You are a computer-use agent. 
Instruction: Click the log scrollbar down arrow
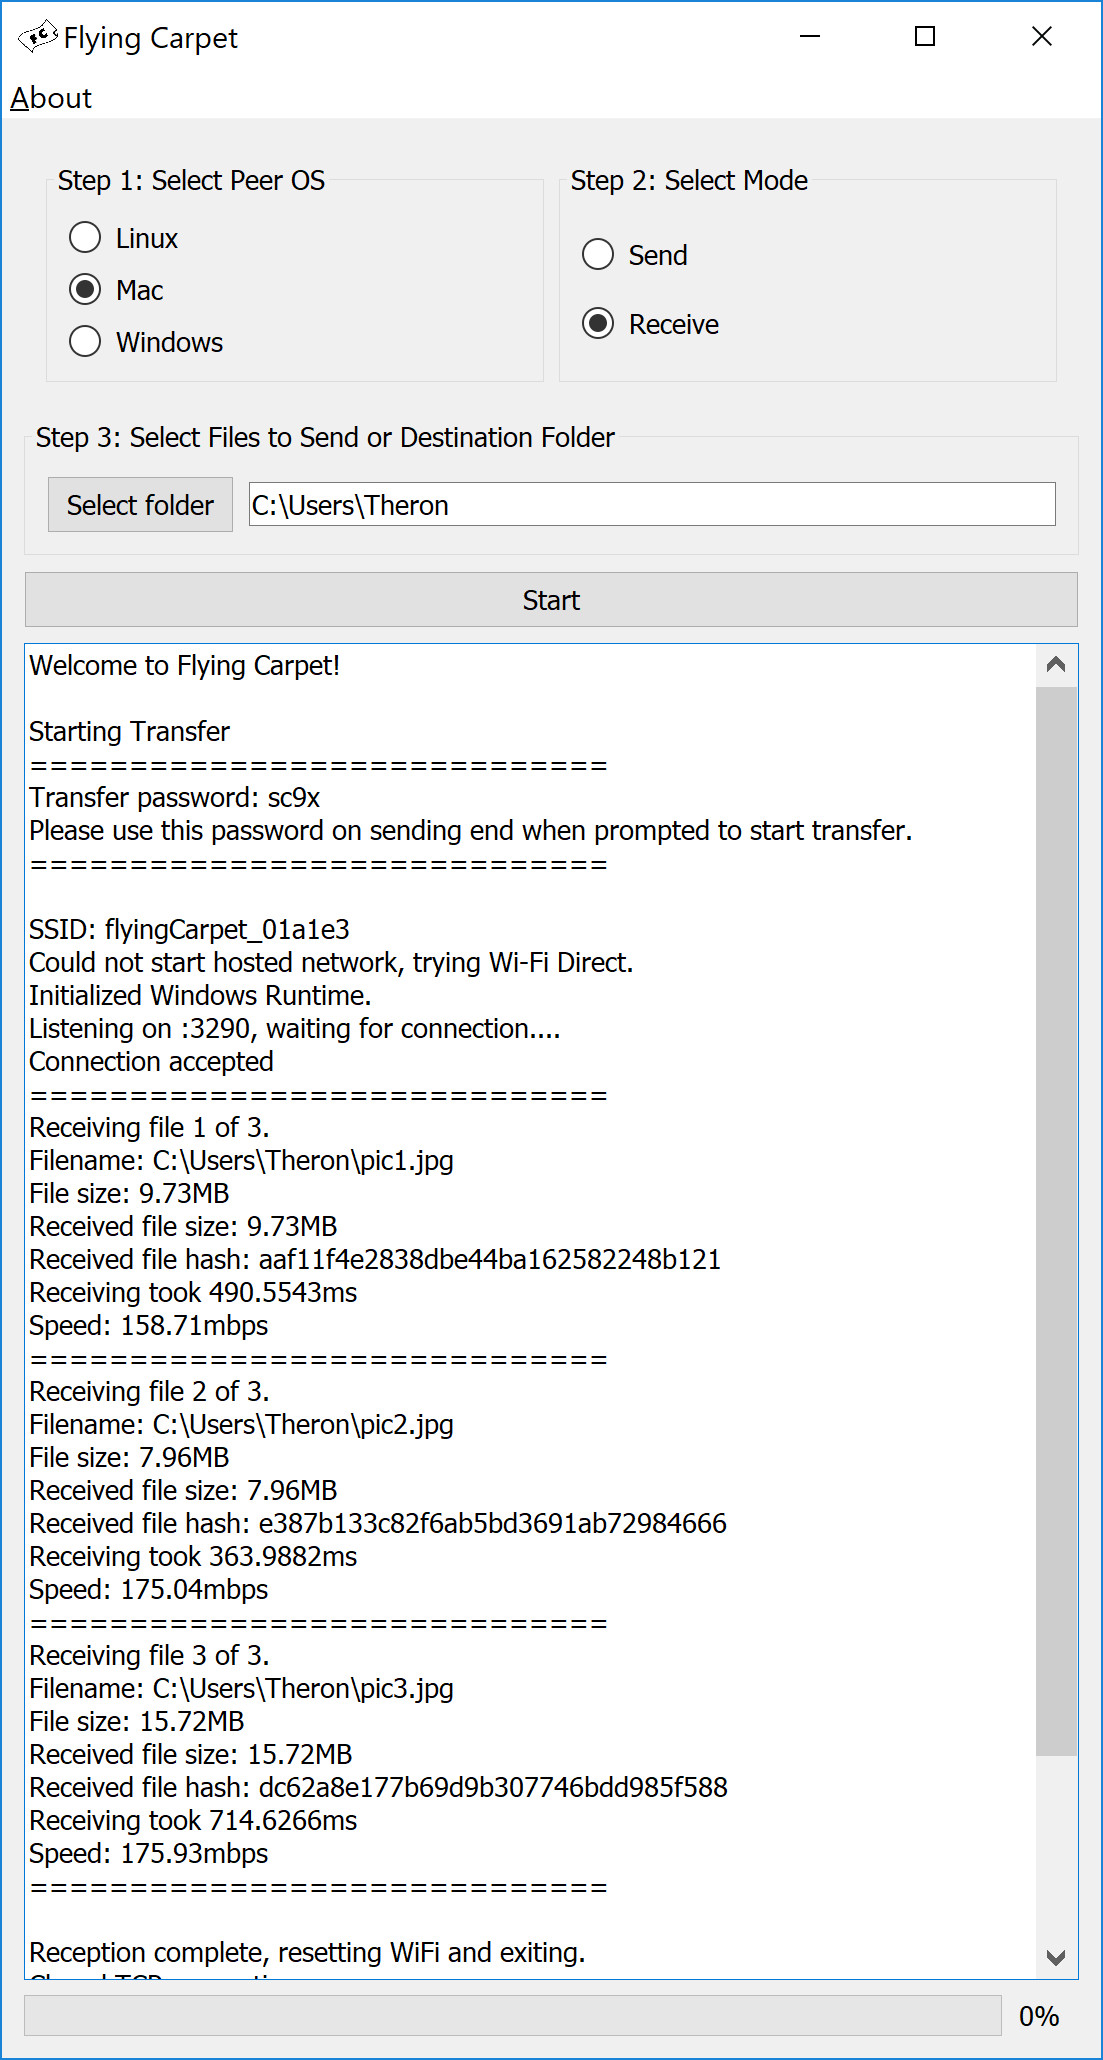pyautogui.click(x=1056, y=1957)
